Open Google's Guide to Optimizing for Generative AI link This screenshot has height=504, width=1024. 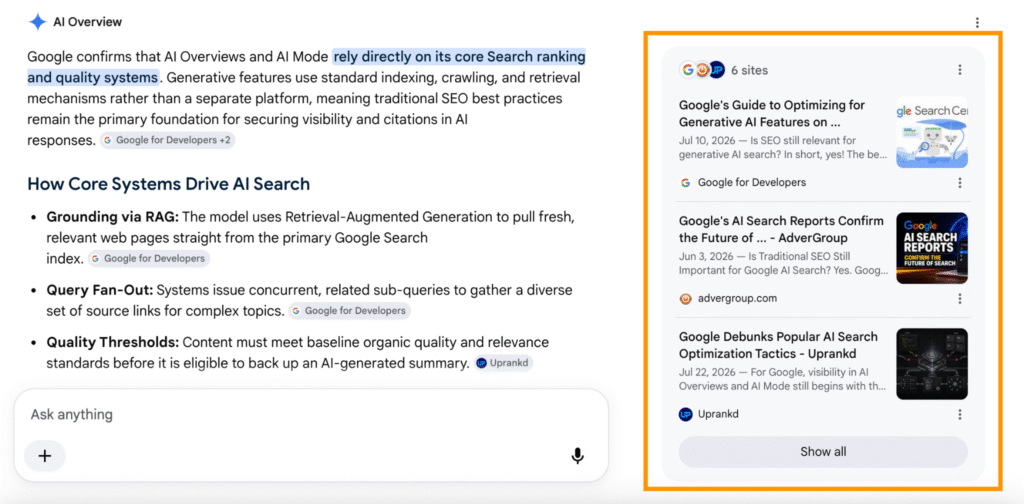coord(772,114)
